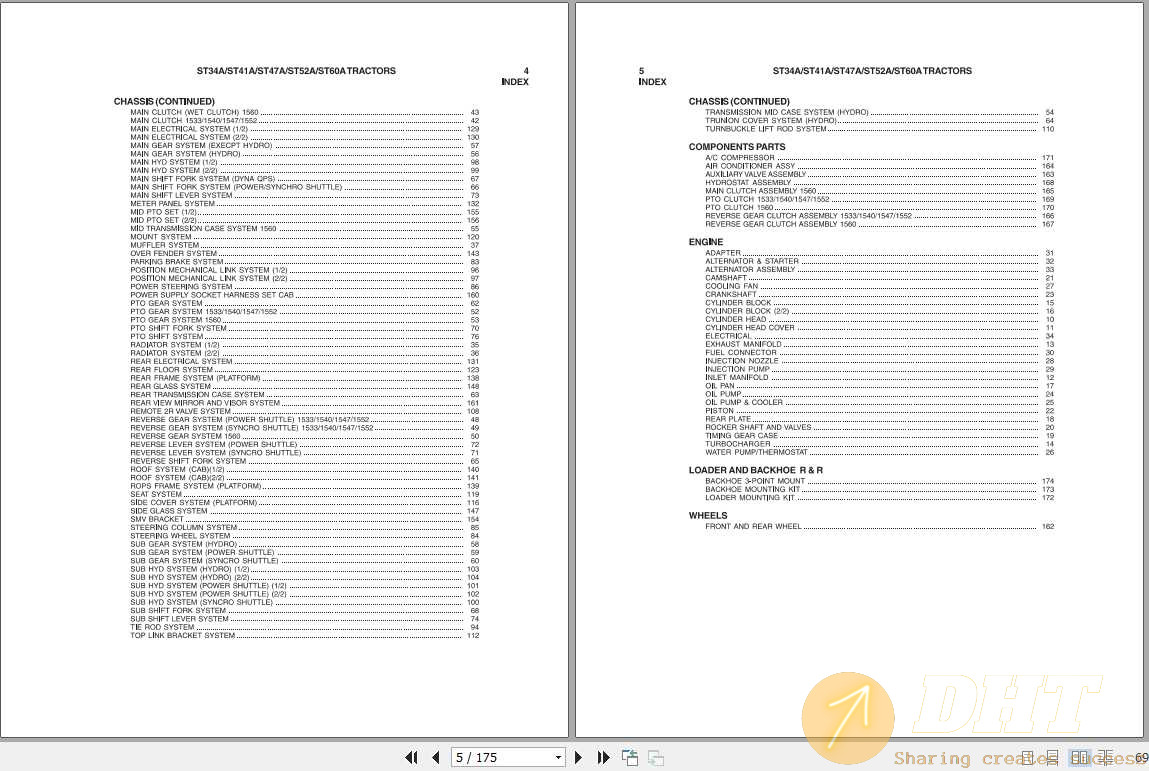
Task: Select the TOP LINK BRACKET SYSTEM entry
Action: point(183,635)
